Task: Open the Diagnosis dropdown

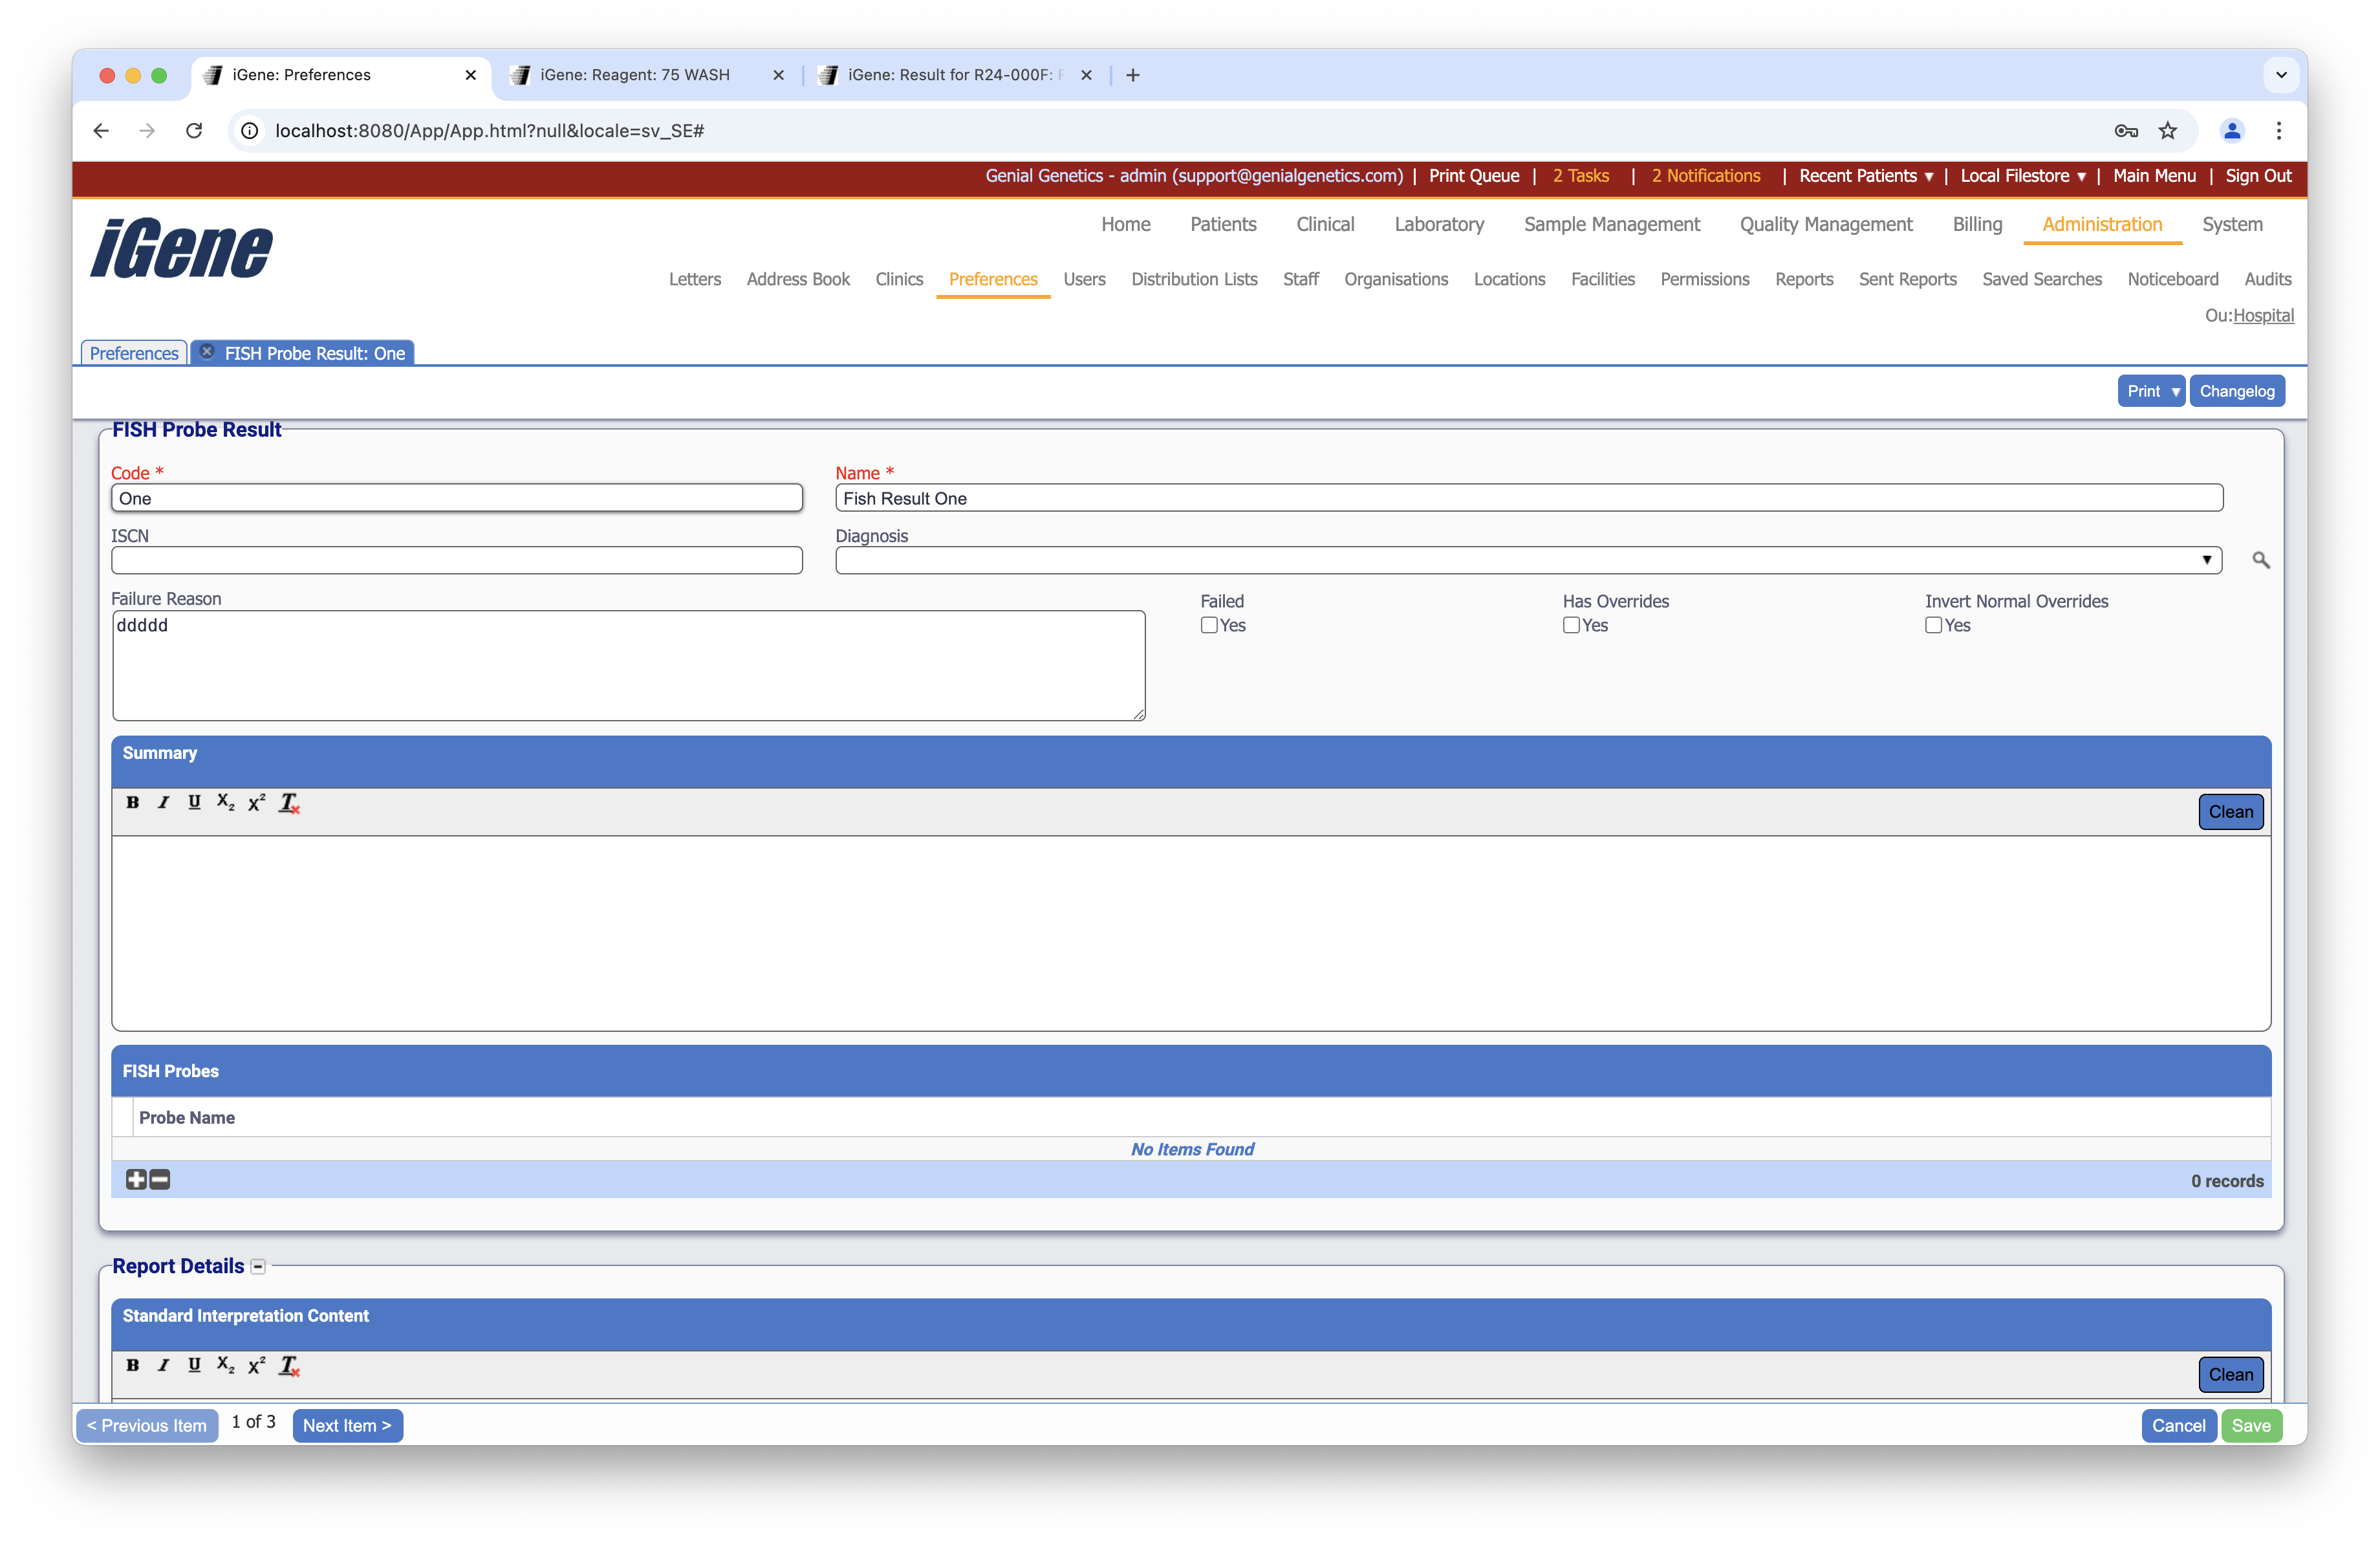Action: pyautogui.click(x=2206, y=560)
